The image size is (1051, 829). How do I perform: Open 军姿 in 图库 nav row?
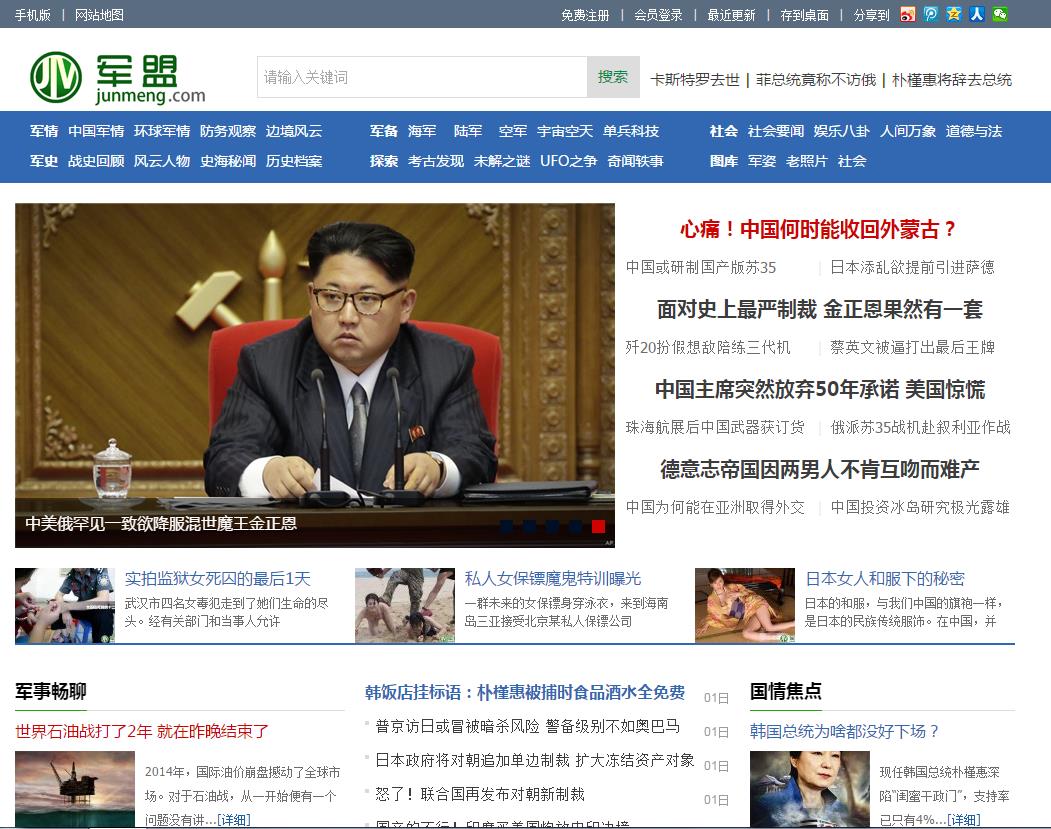[x=762, y=162]
